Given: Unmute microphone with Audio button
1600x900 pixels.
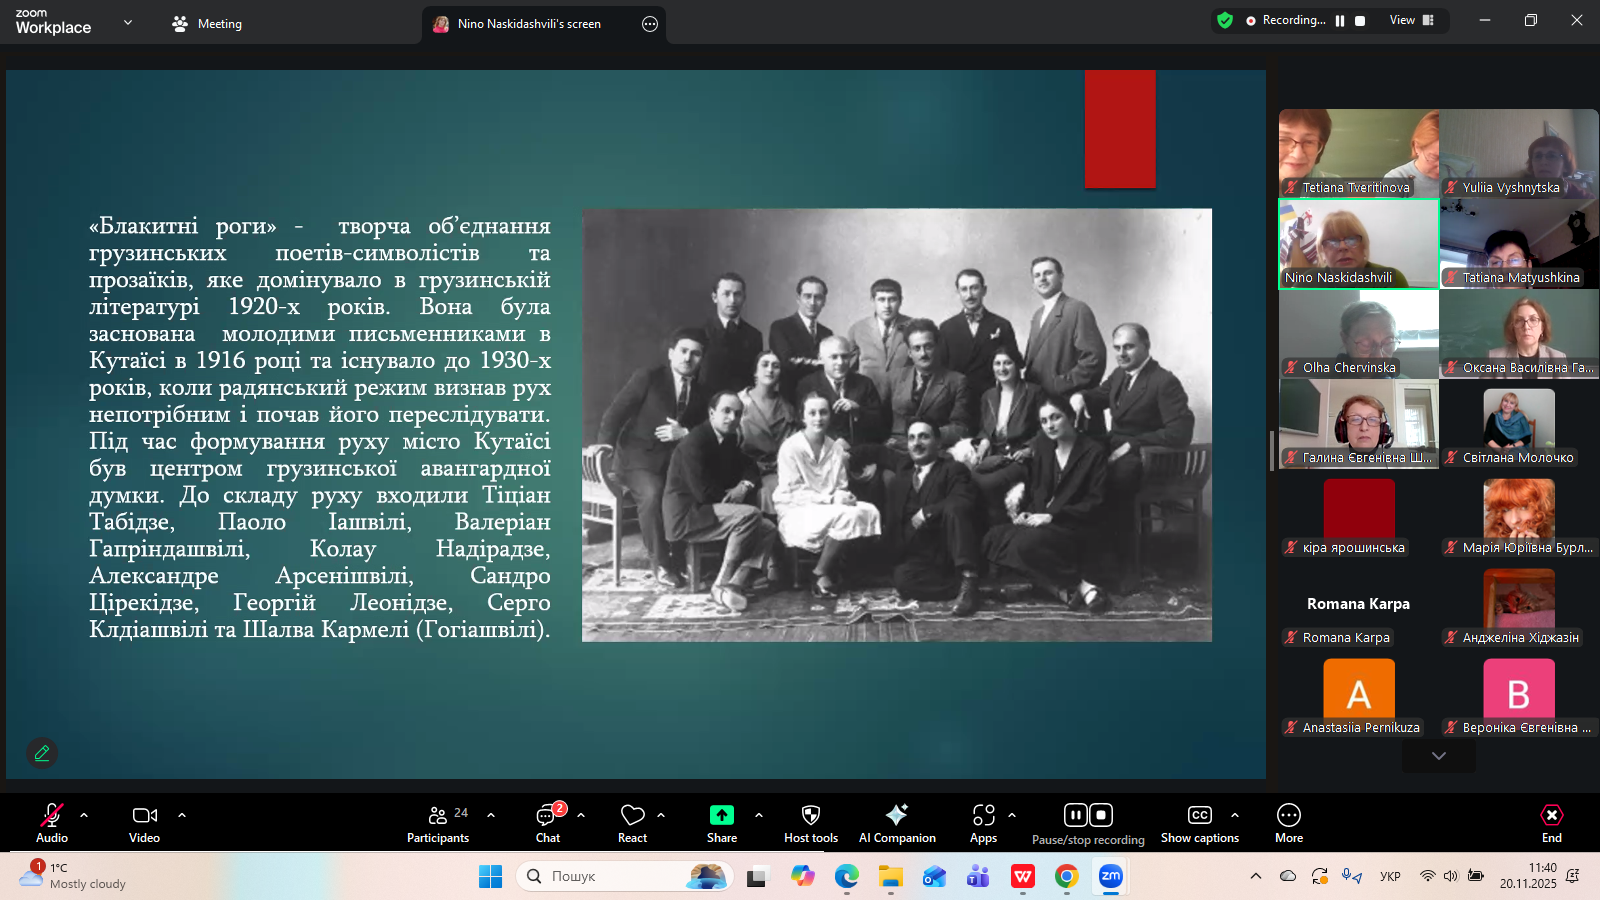Looking at the screenshot, I should (x=52, y=823).
